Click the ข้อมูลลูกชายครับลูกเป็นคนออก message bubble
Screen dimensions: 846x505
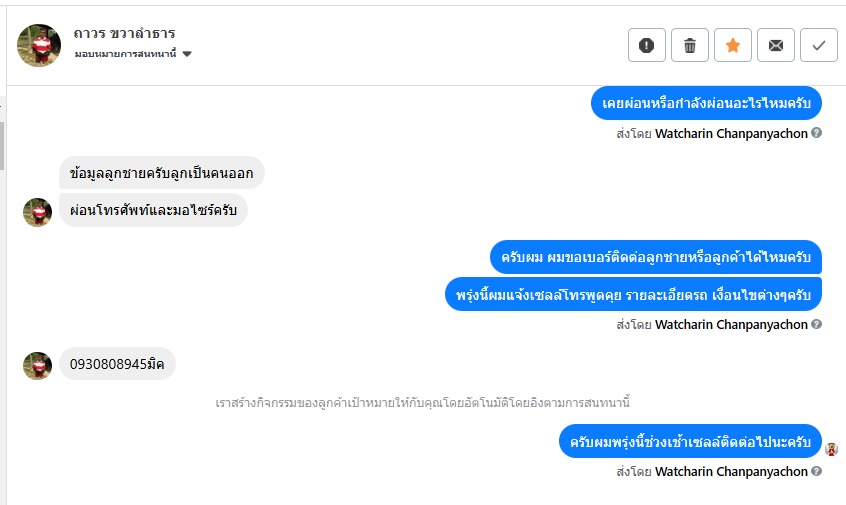click(161, 173)
